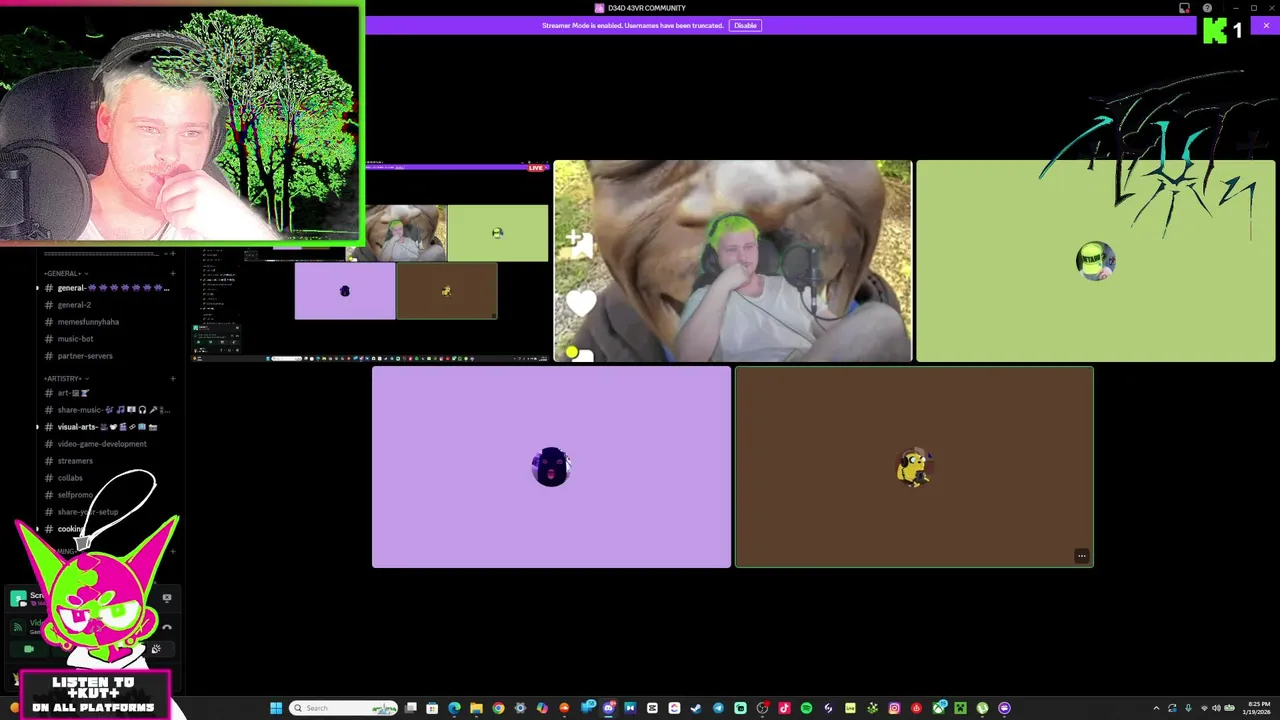Focus the LIVE screen share tile
The image size is (1280, 720).
(371, 261)
